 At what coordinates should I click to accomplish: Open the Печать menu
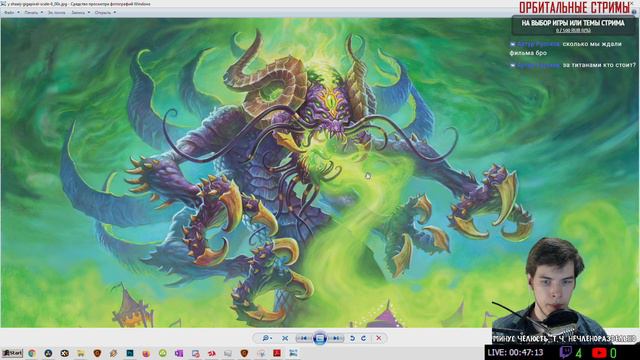coord(33,13)
